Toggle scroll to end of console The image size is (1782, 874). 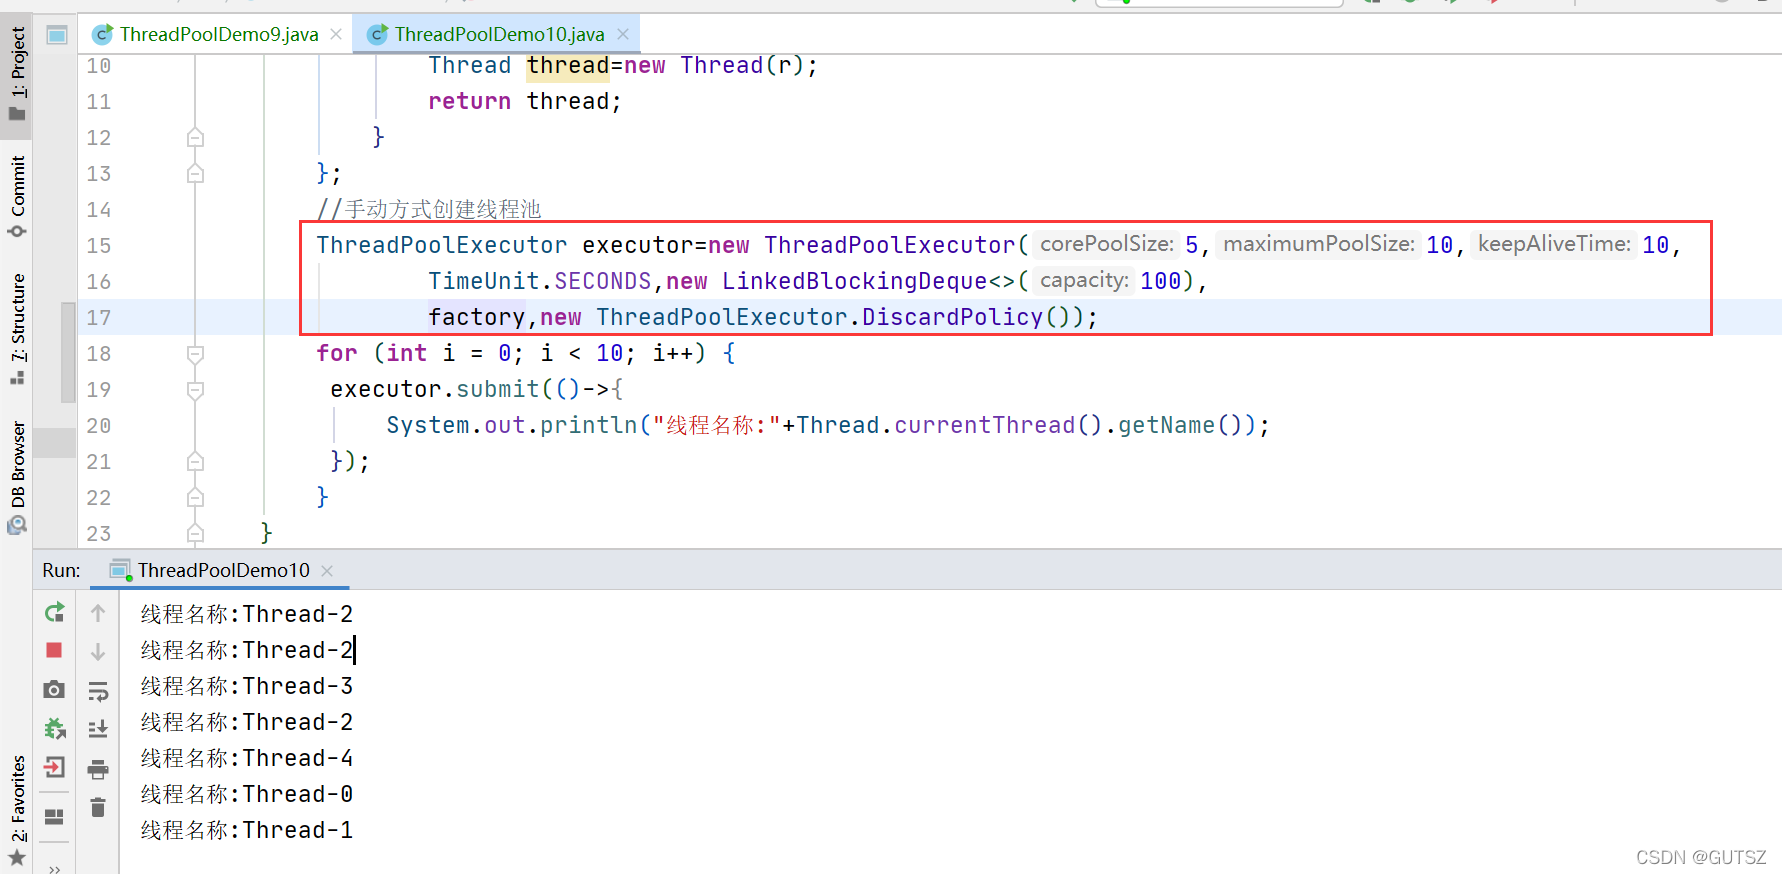[98, 729]
